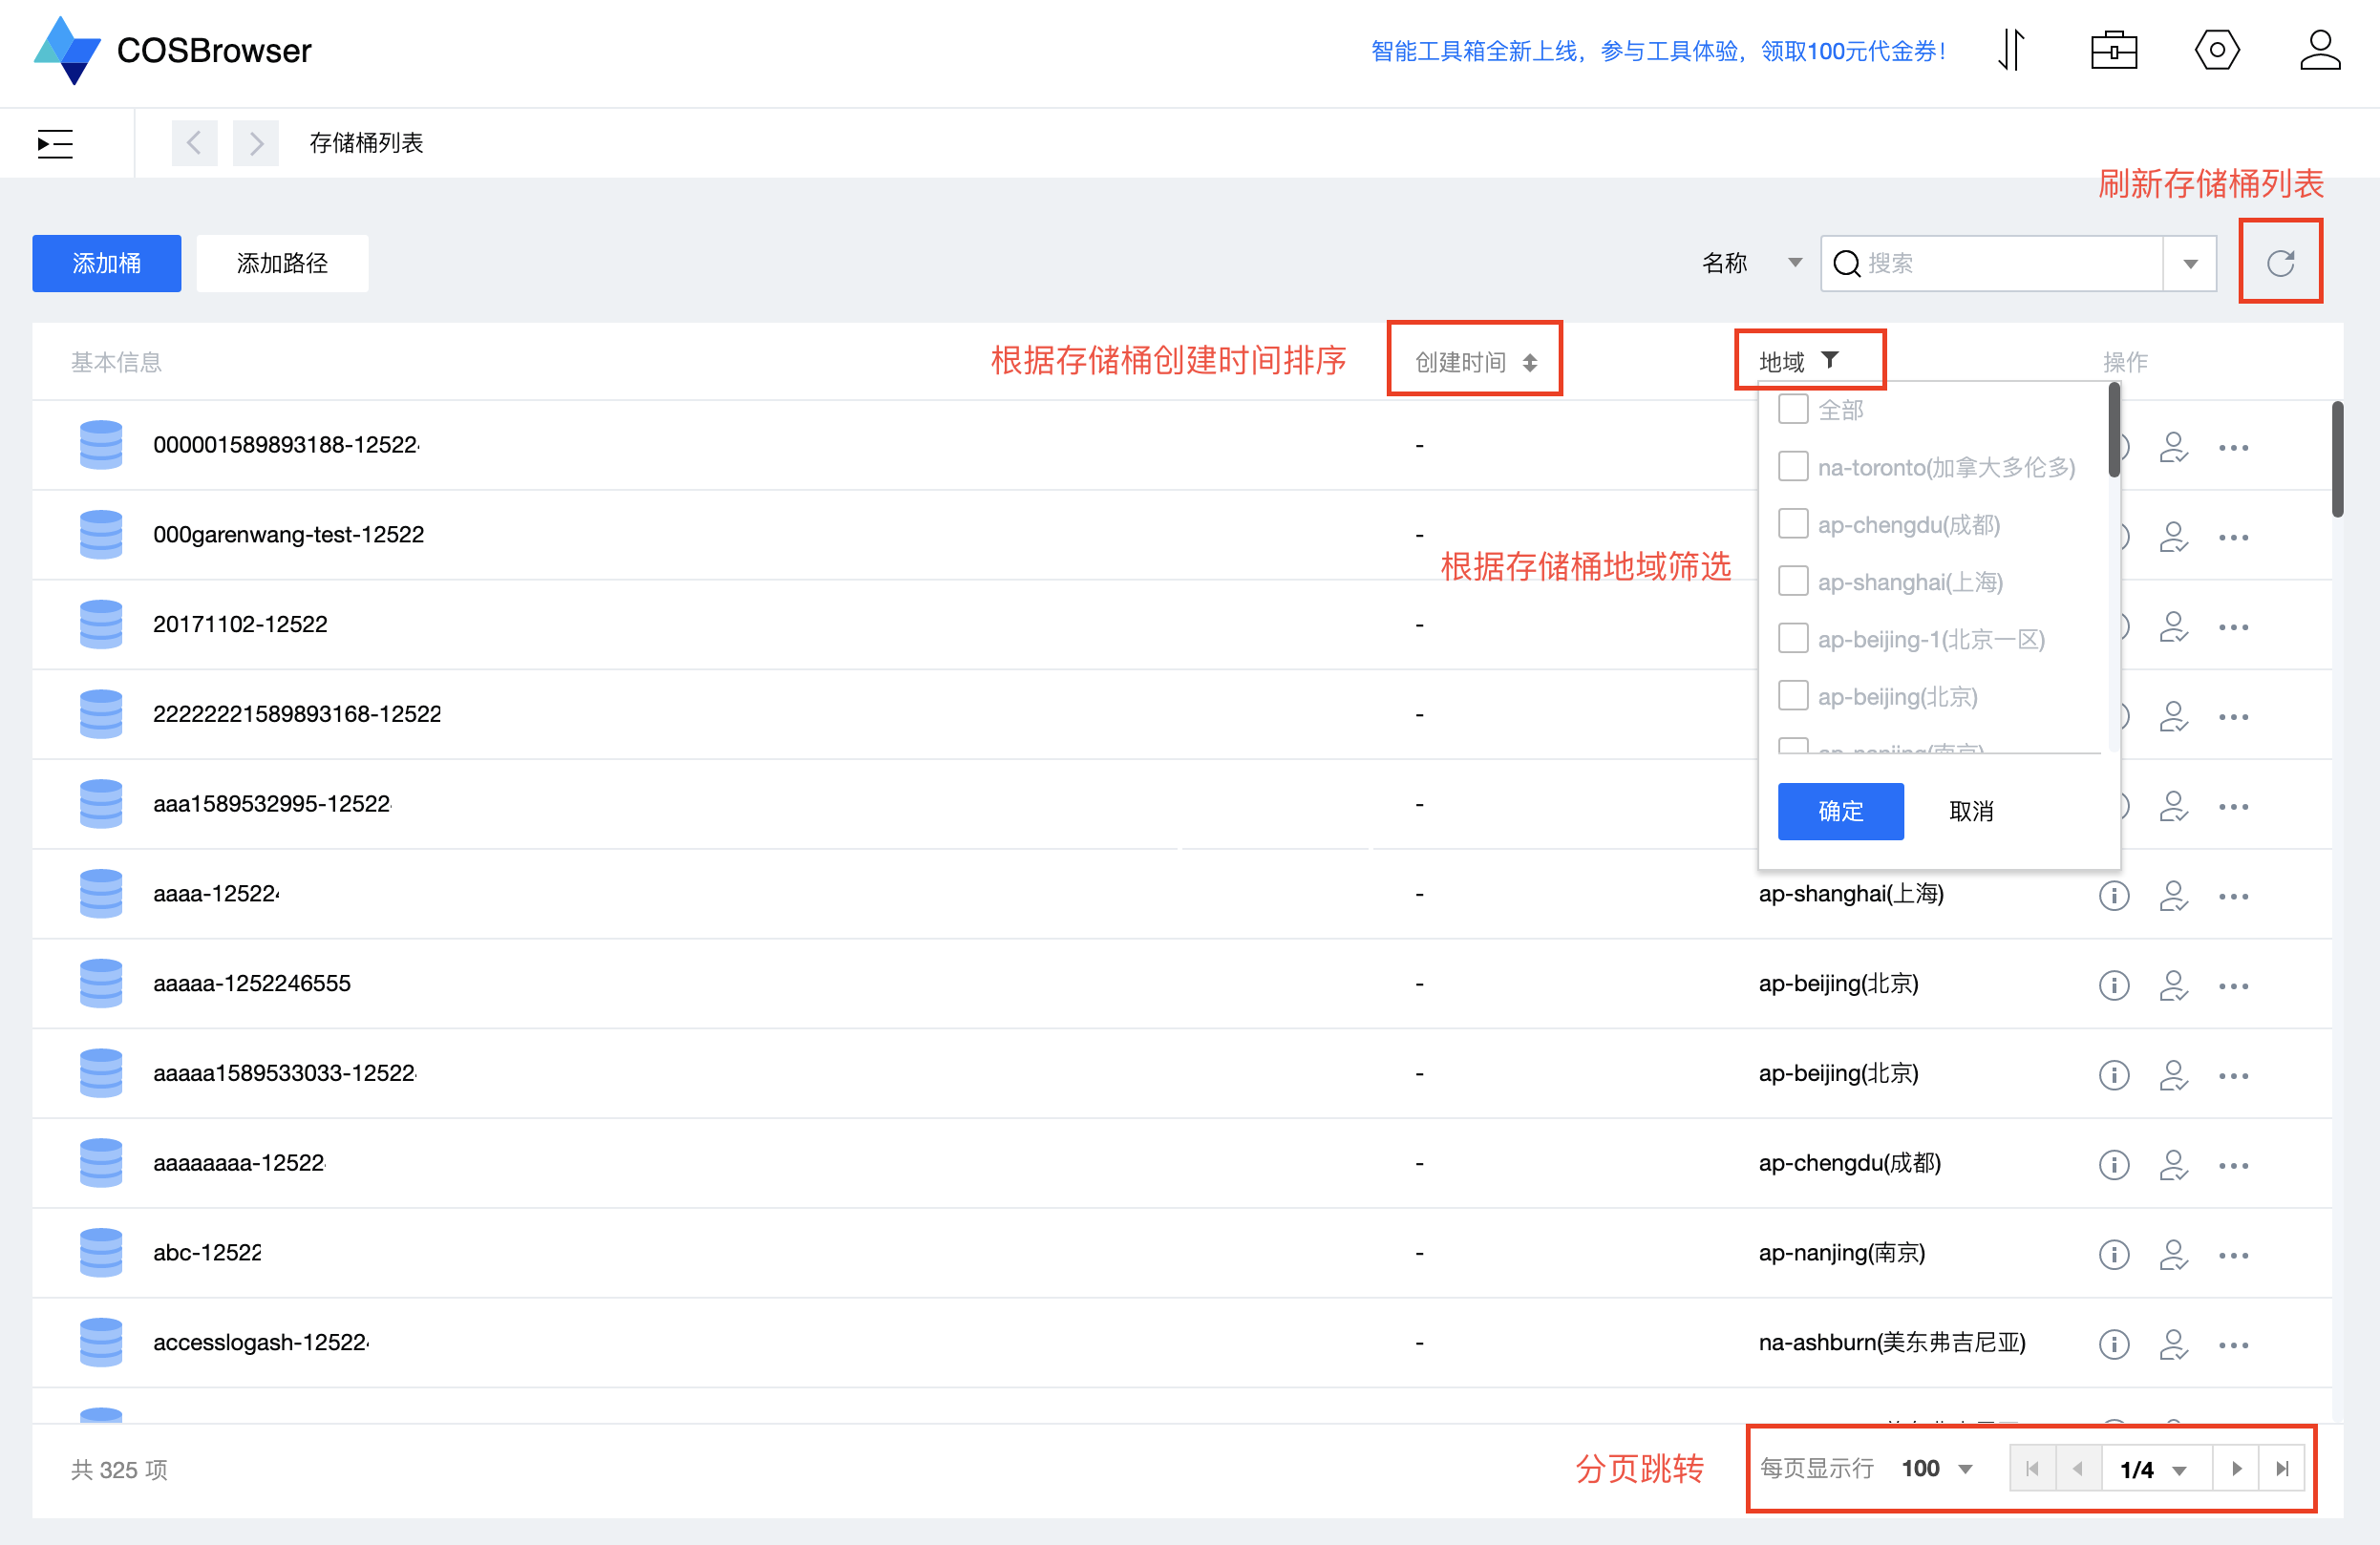Expand the 名称 search type dropdown
Viewport: 2380px width, 1545px height.
1752,263
